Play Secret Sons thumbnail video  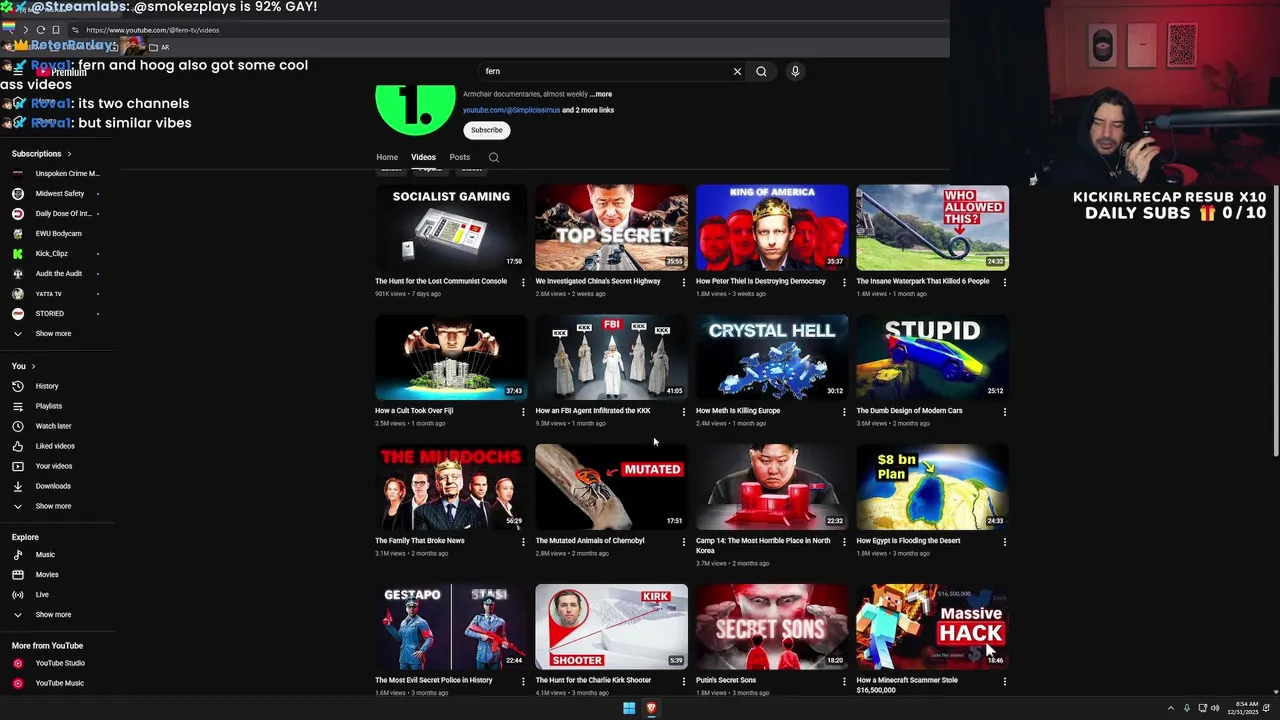click(x=772, y=627)
